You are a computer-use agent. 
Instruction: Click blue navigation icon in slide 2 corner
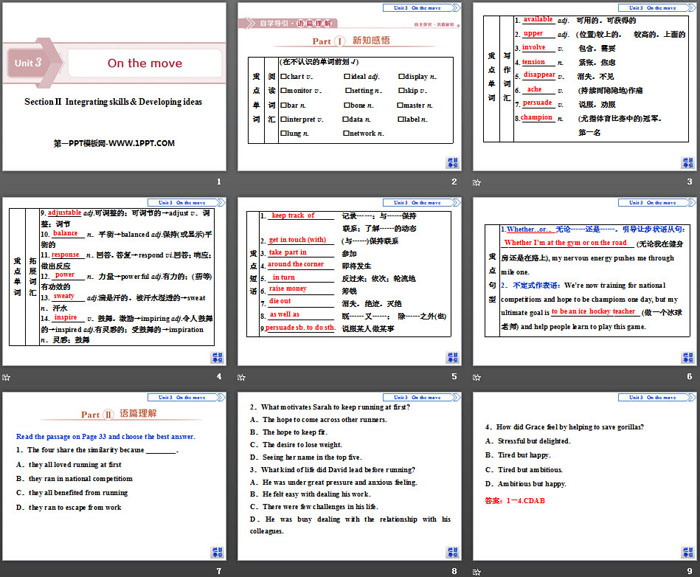coord(453,161)
